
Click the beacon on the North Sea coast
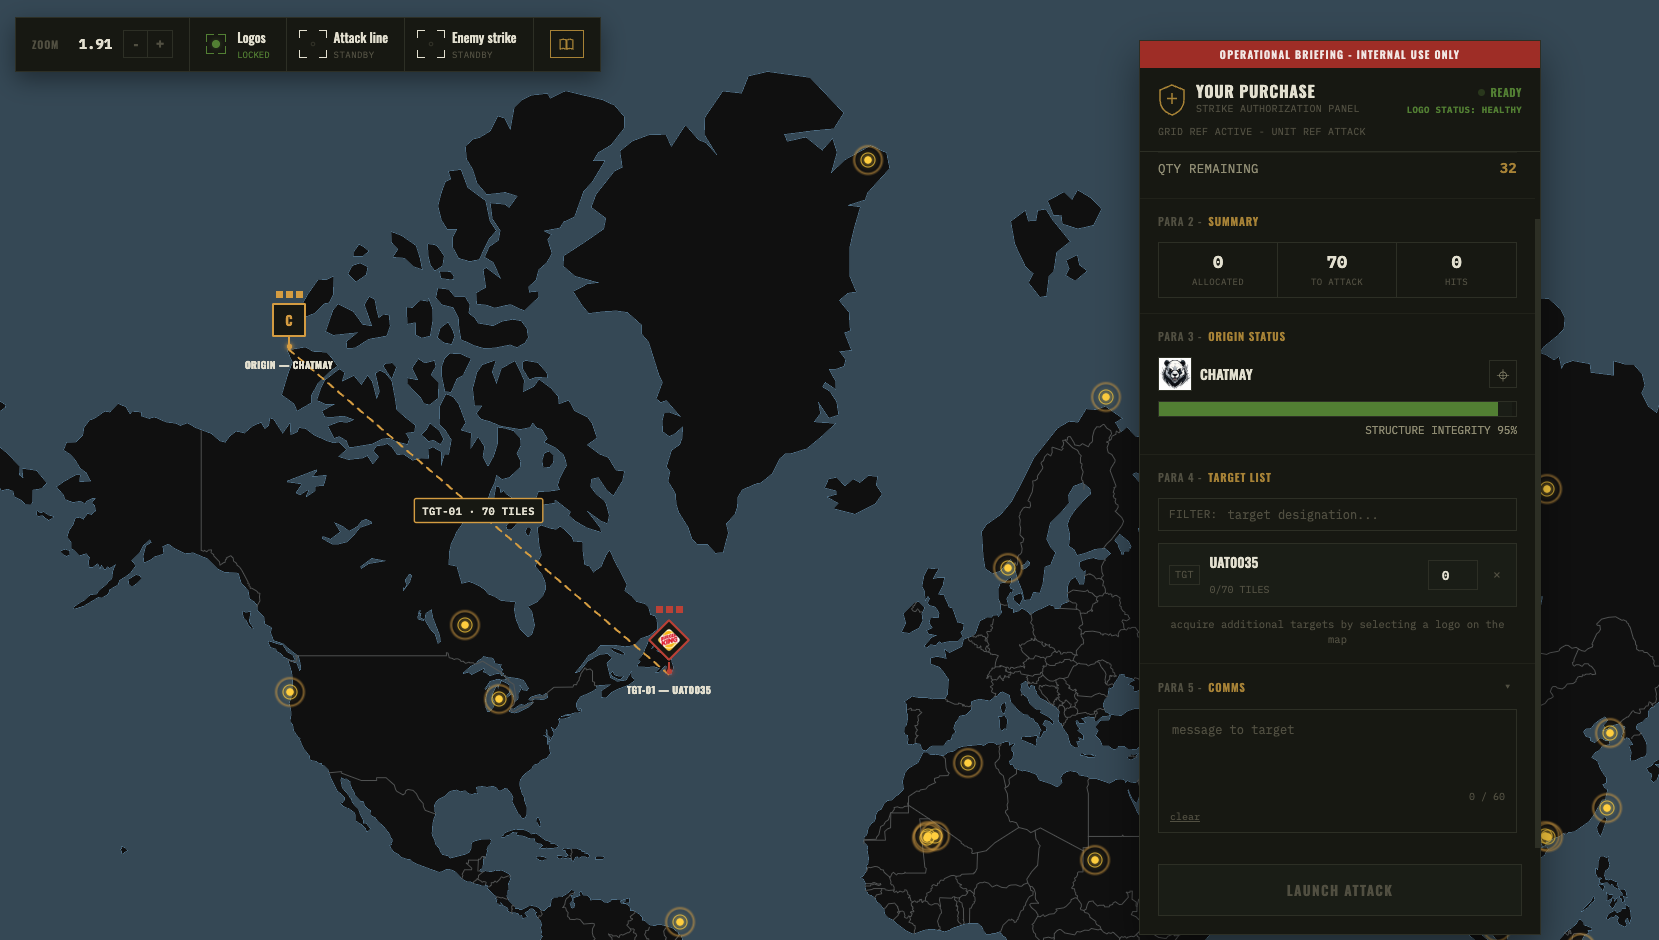(1008, 568)
